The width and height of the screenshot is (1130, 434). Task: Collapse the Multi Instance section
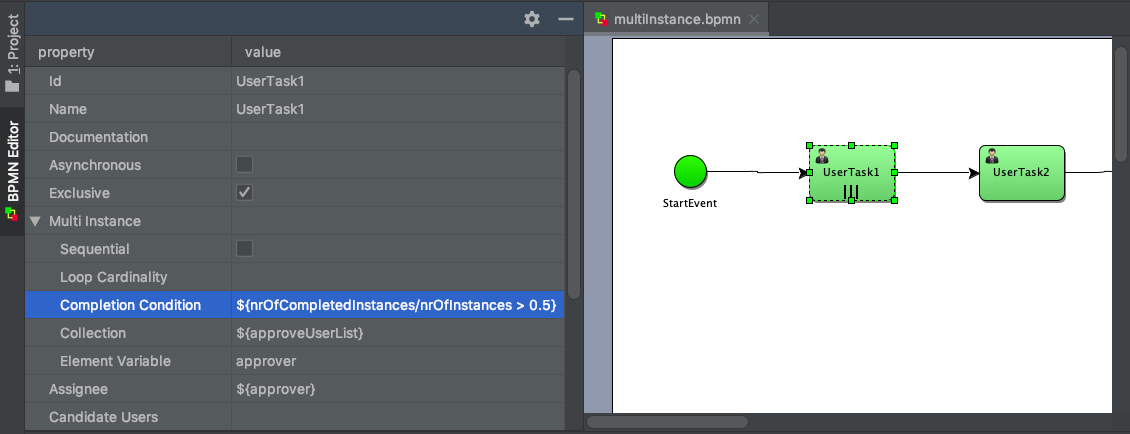(35, 221)
